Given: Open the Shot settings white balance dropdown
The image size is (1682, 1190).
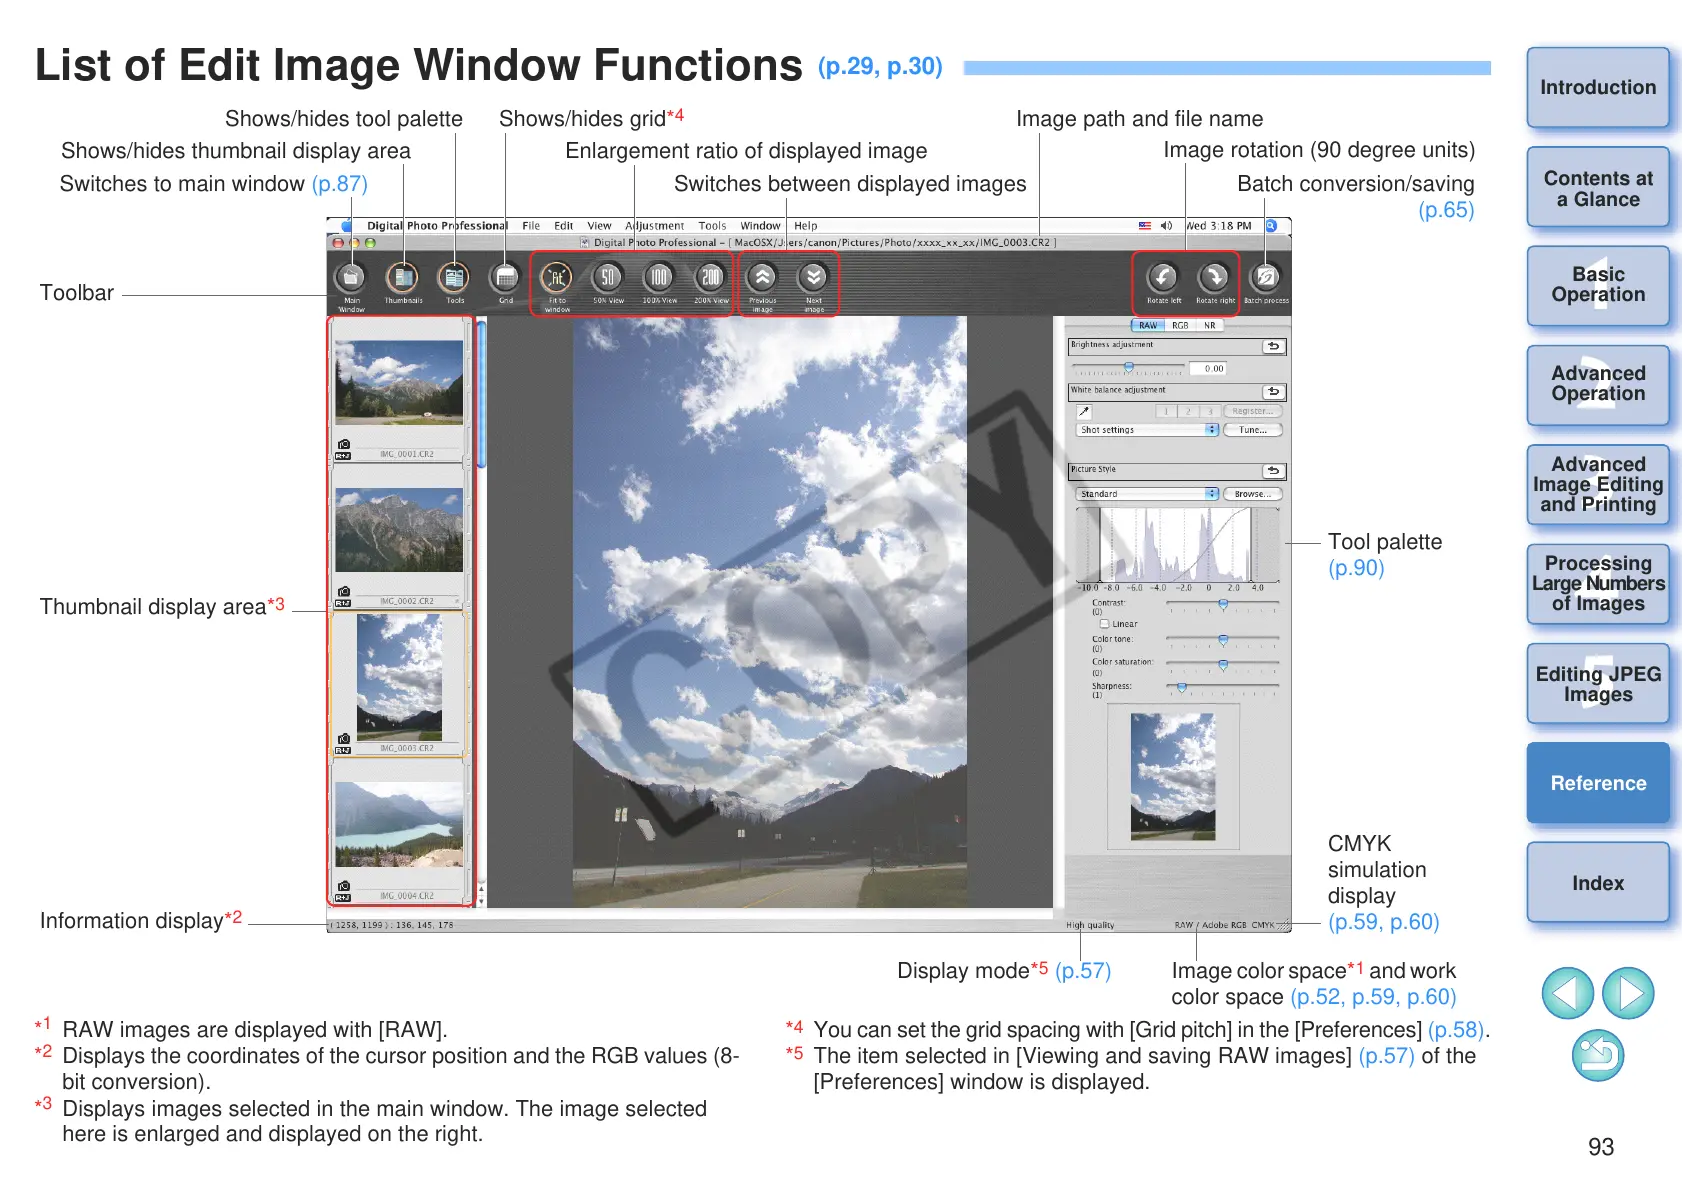Looking at the screenshot, I should [1148, 430].
